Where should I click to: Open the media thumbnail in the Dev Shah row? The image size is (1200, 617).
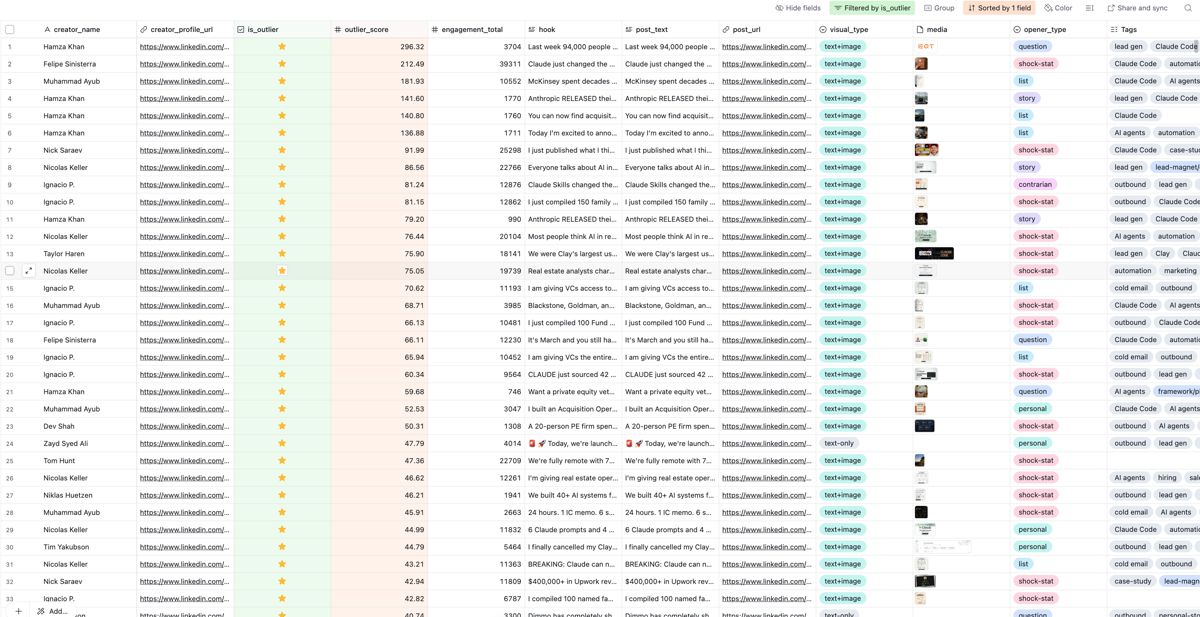pos(925,426)
